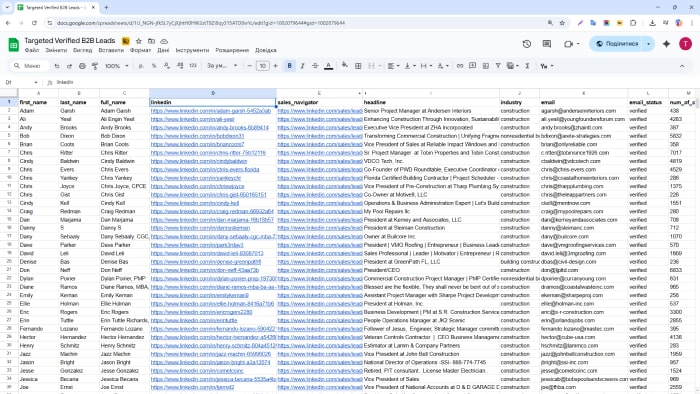This screenshot has height=394, width=700.
Task: Open the name box dropdown arrow
Action: [x=35, y=83]
